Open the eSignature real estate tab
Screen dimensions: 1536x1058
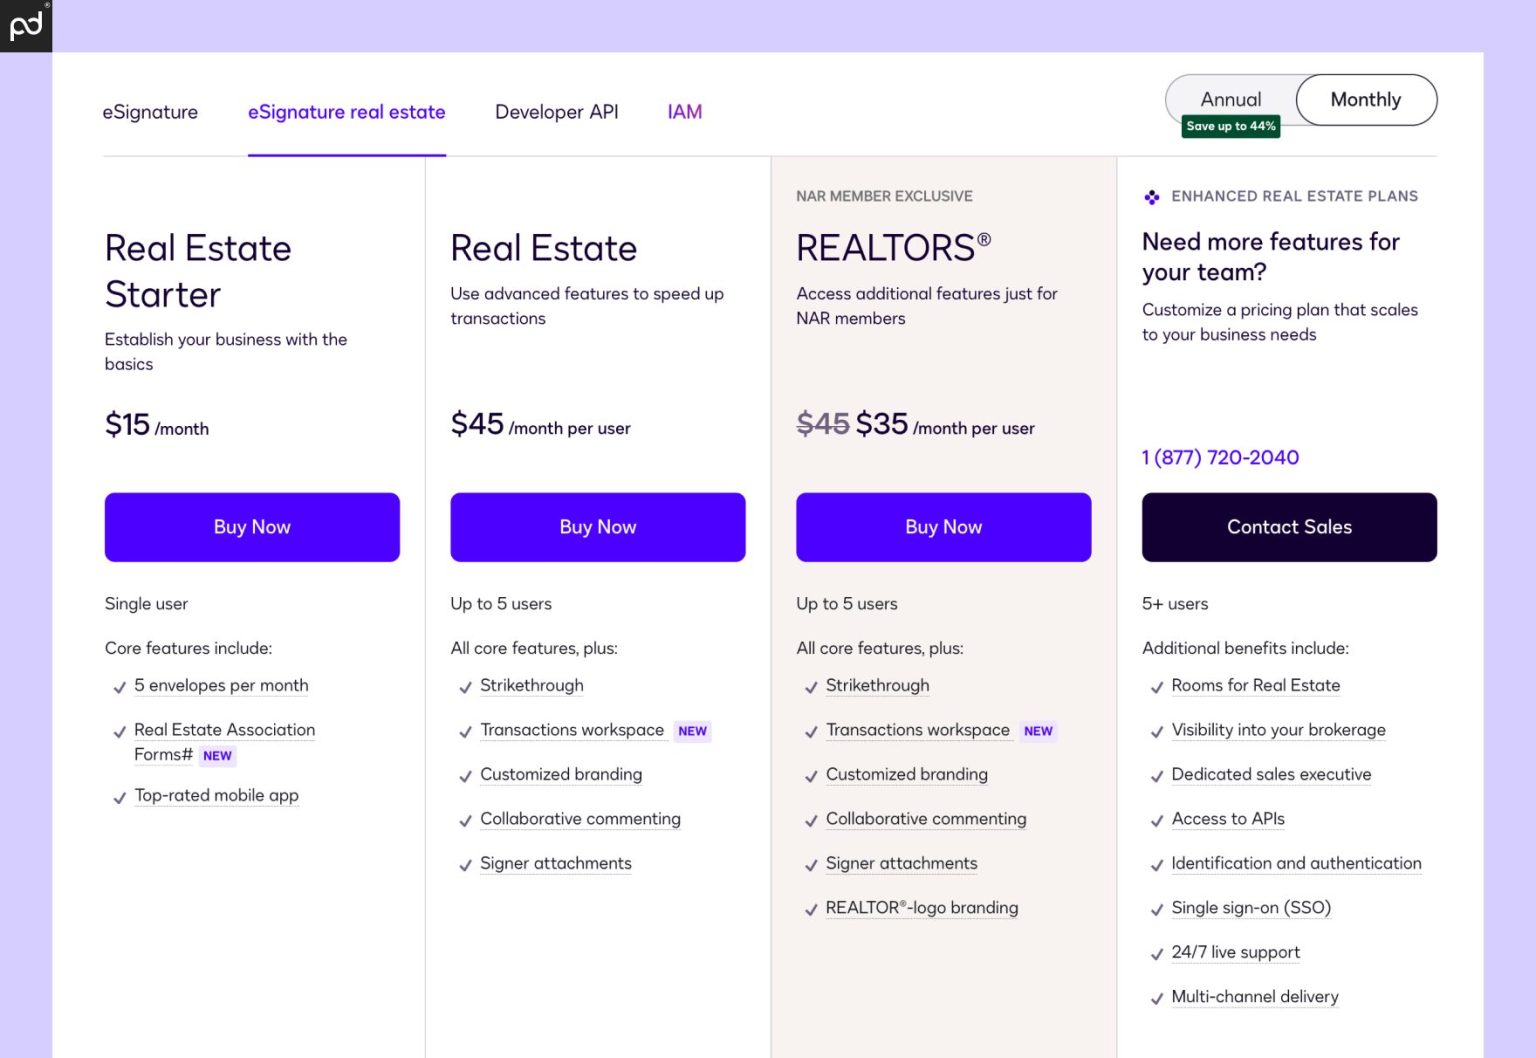(346, 112)
